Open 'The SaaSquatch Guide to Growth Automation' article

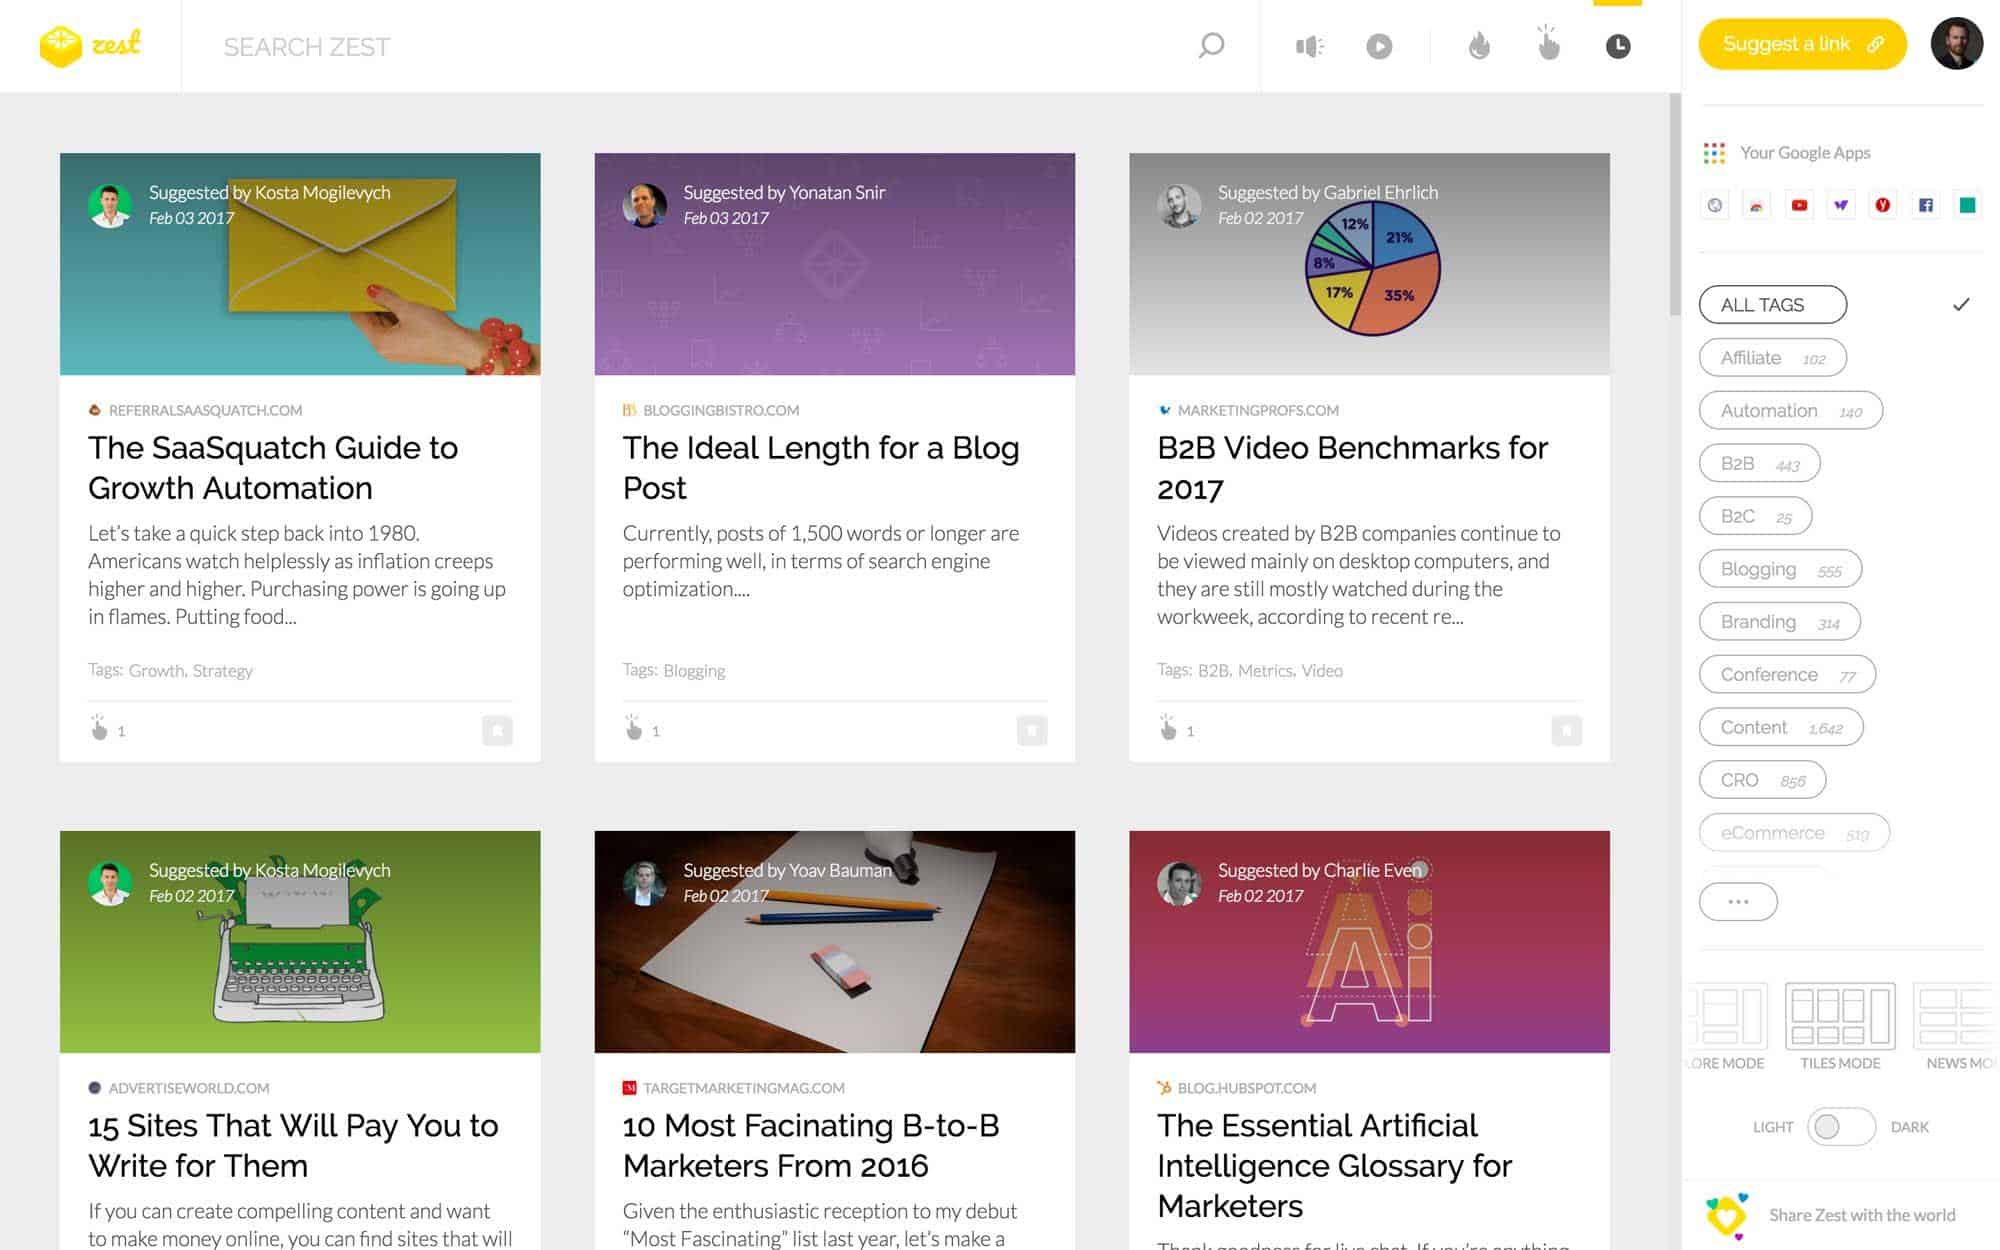click(273, 468)
